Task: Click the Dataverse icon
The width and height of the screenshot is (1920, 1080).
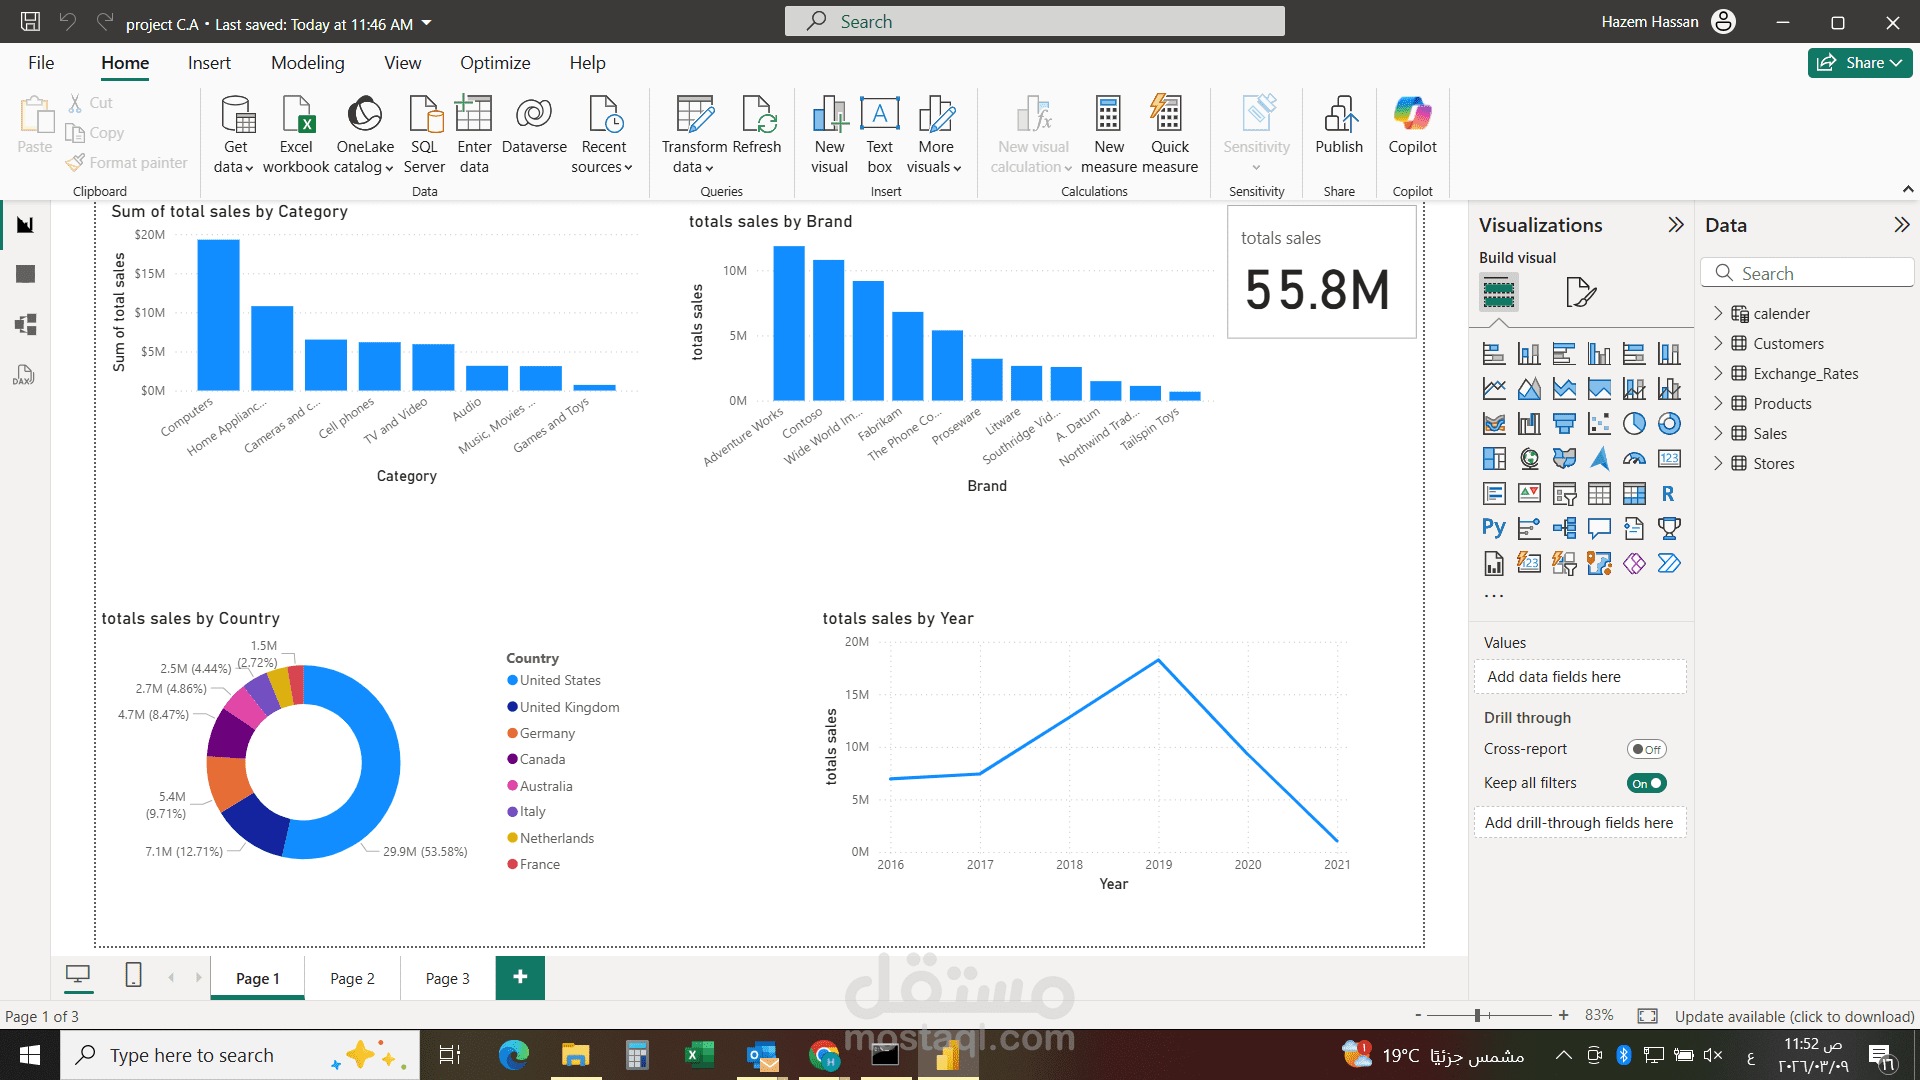Action: click(534, 115)
